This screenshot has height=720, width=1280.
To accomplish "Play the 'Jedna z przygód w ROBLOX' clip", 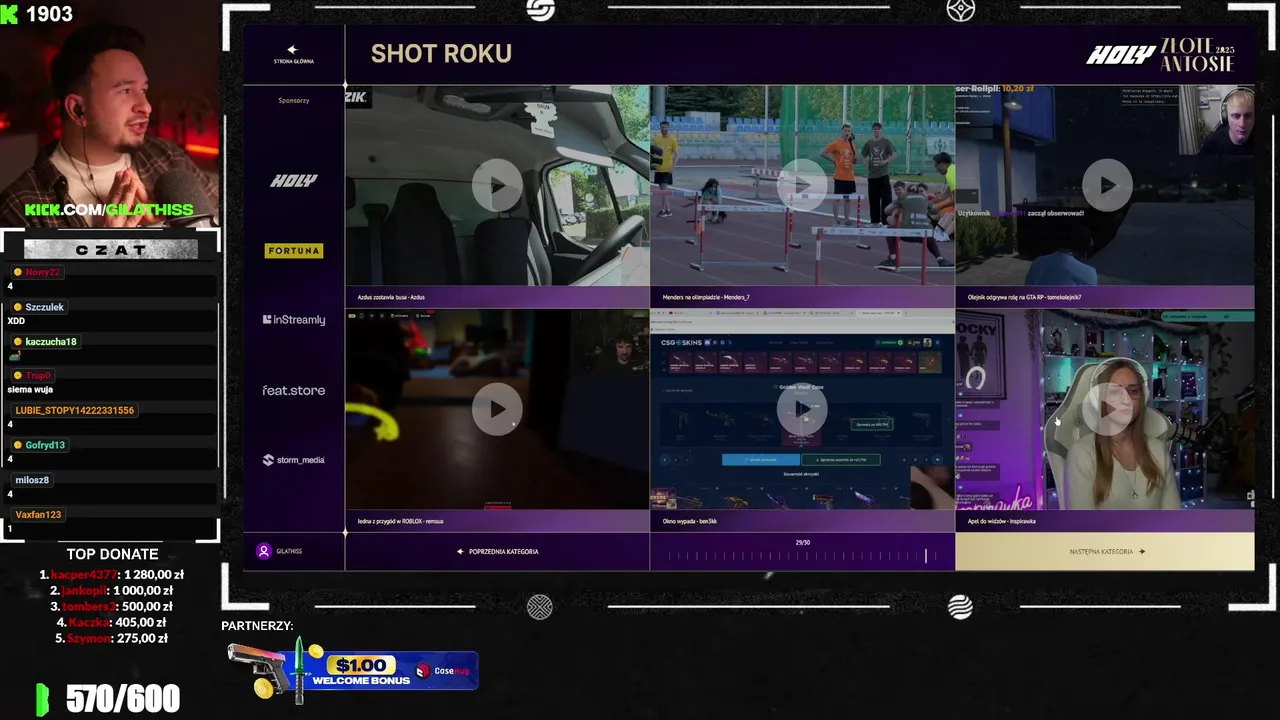I will (497, 409).
